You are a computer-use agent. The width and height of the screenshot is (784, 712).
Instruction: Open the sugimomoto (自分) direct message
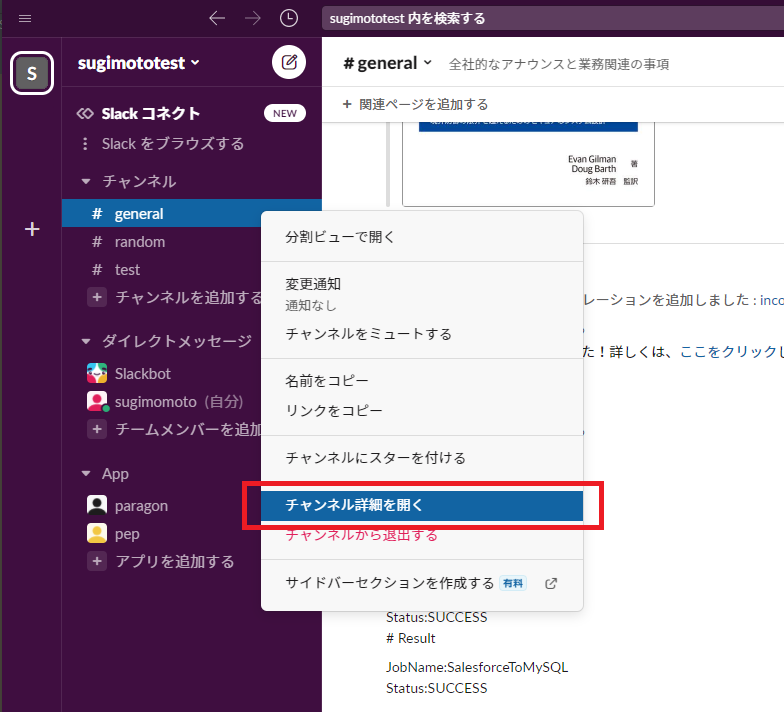(x=178, y=402)
